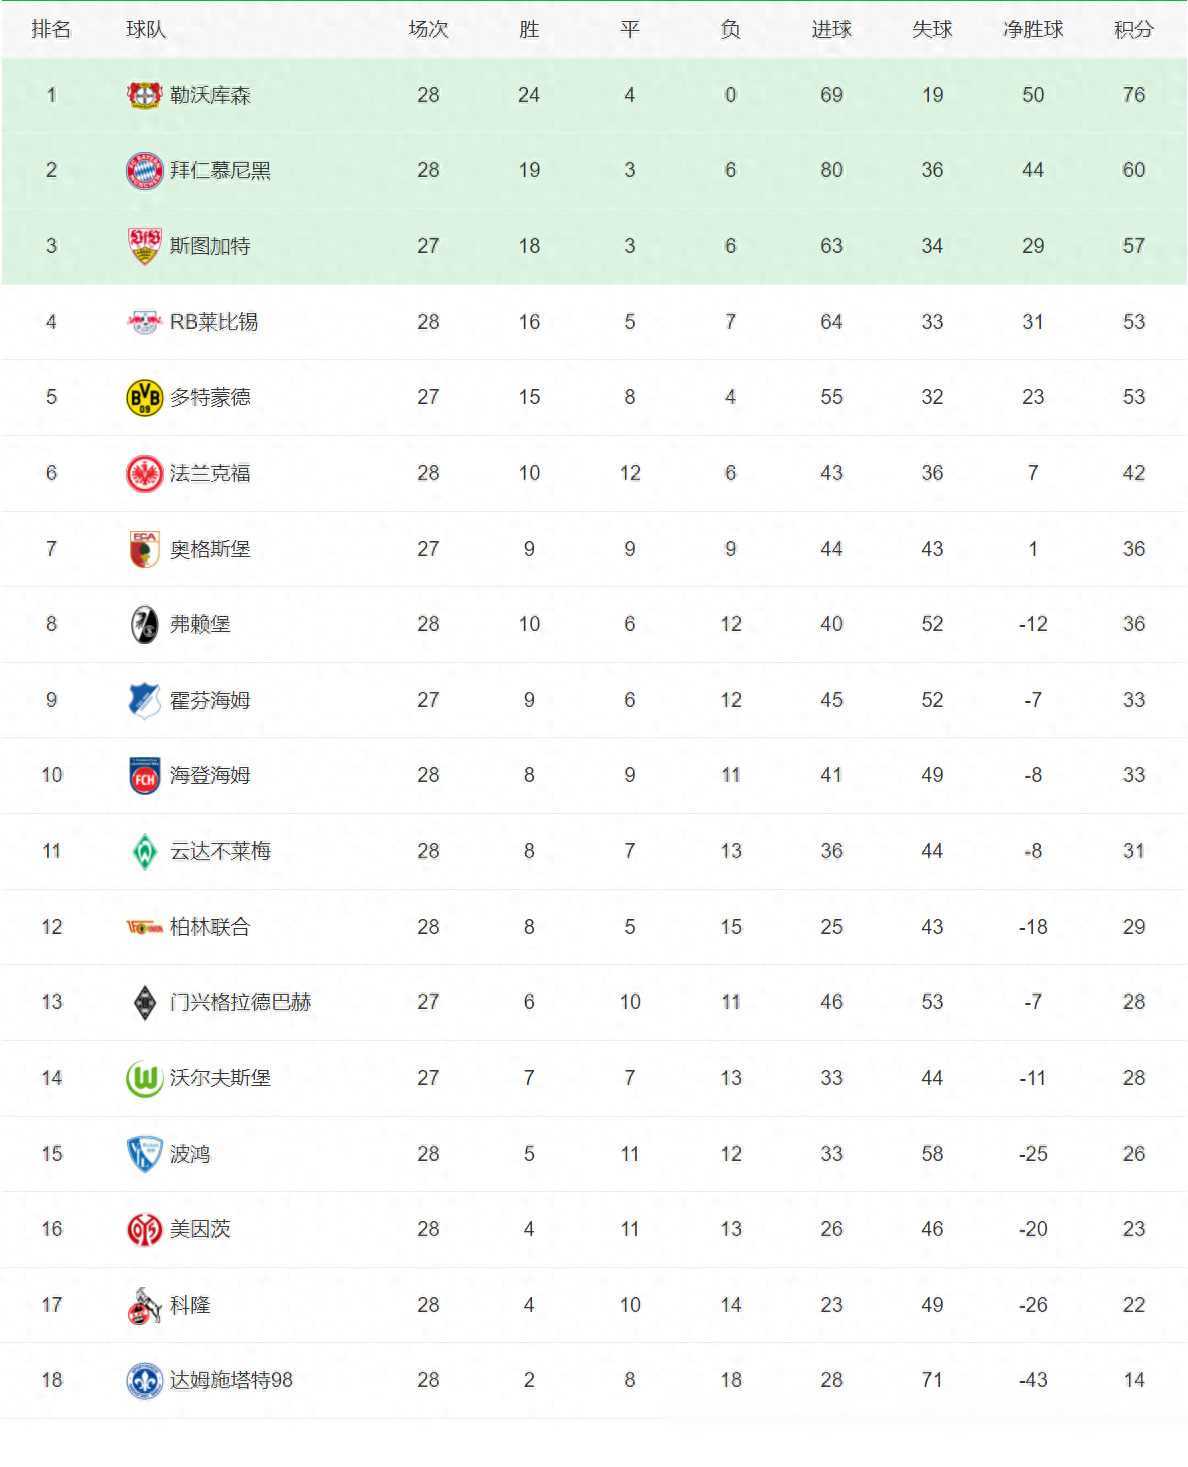The height and width of the screenshot is (1467, 1188).
Task: Click the Eintracht Frankfurt eagle logo
Action: click(144, 473)
